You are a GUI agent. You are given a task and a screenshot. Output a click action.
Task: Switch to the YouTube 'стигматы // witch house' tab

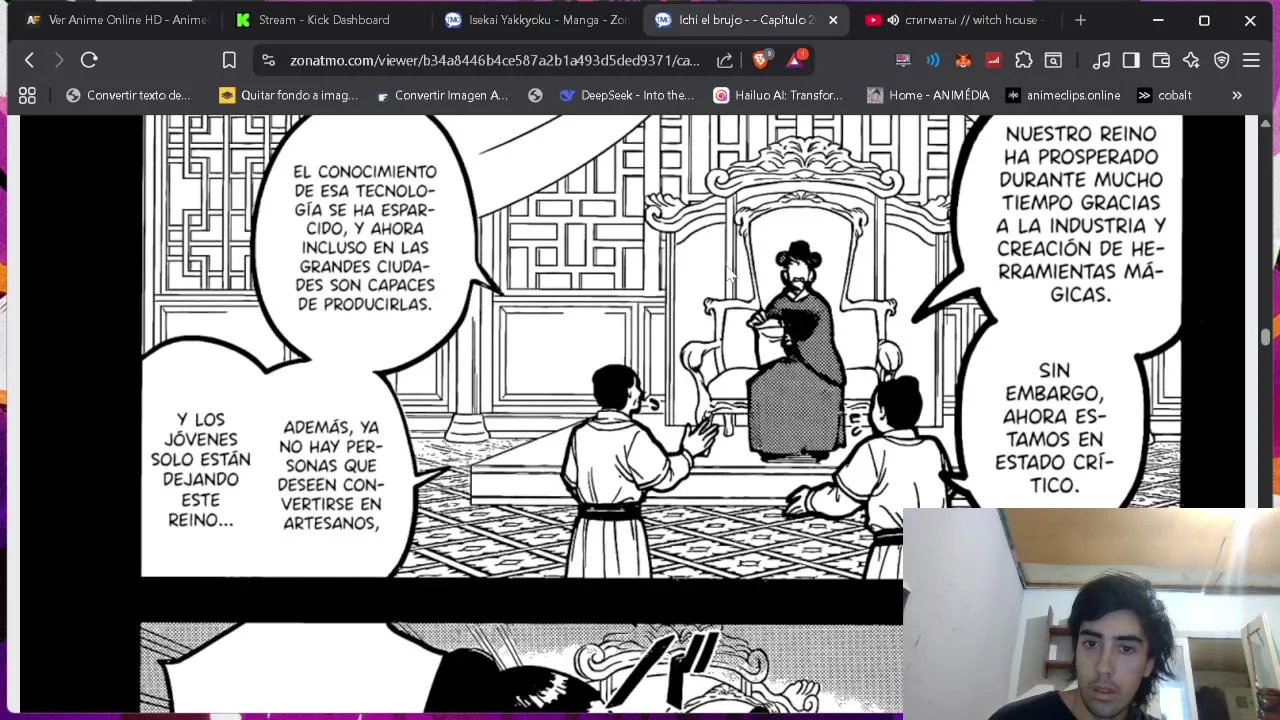pos(955,20)
